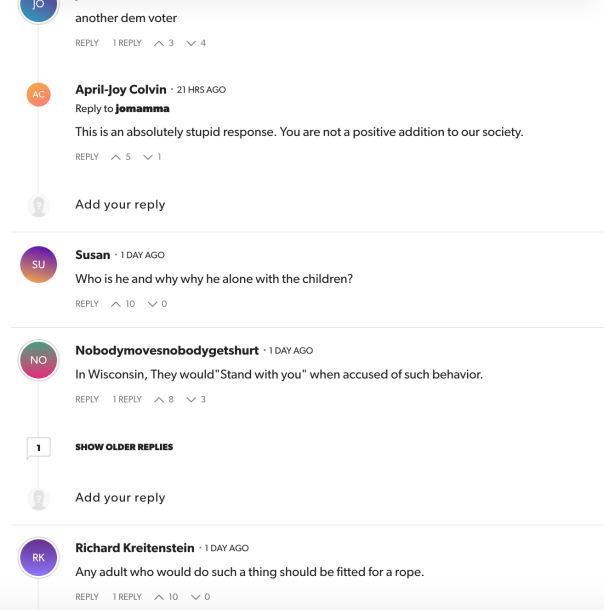Open Richard Kreitenstein's profile name
The image size is (604, 610).
pyautogui.click(x=135, y=548)
